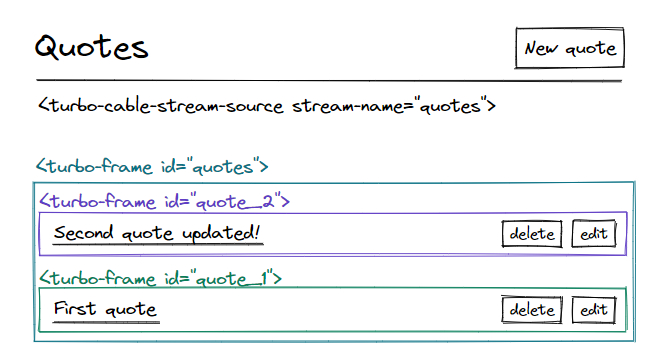Click blank space inside the green quote_1 frame
The height and width of the screenshot is (364, 655).
point(330,310)
